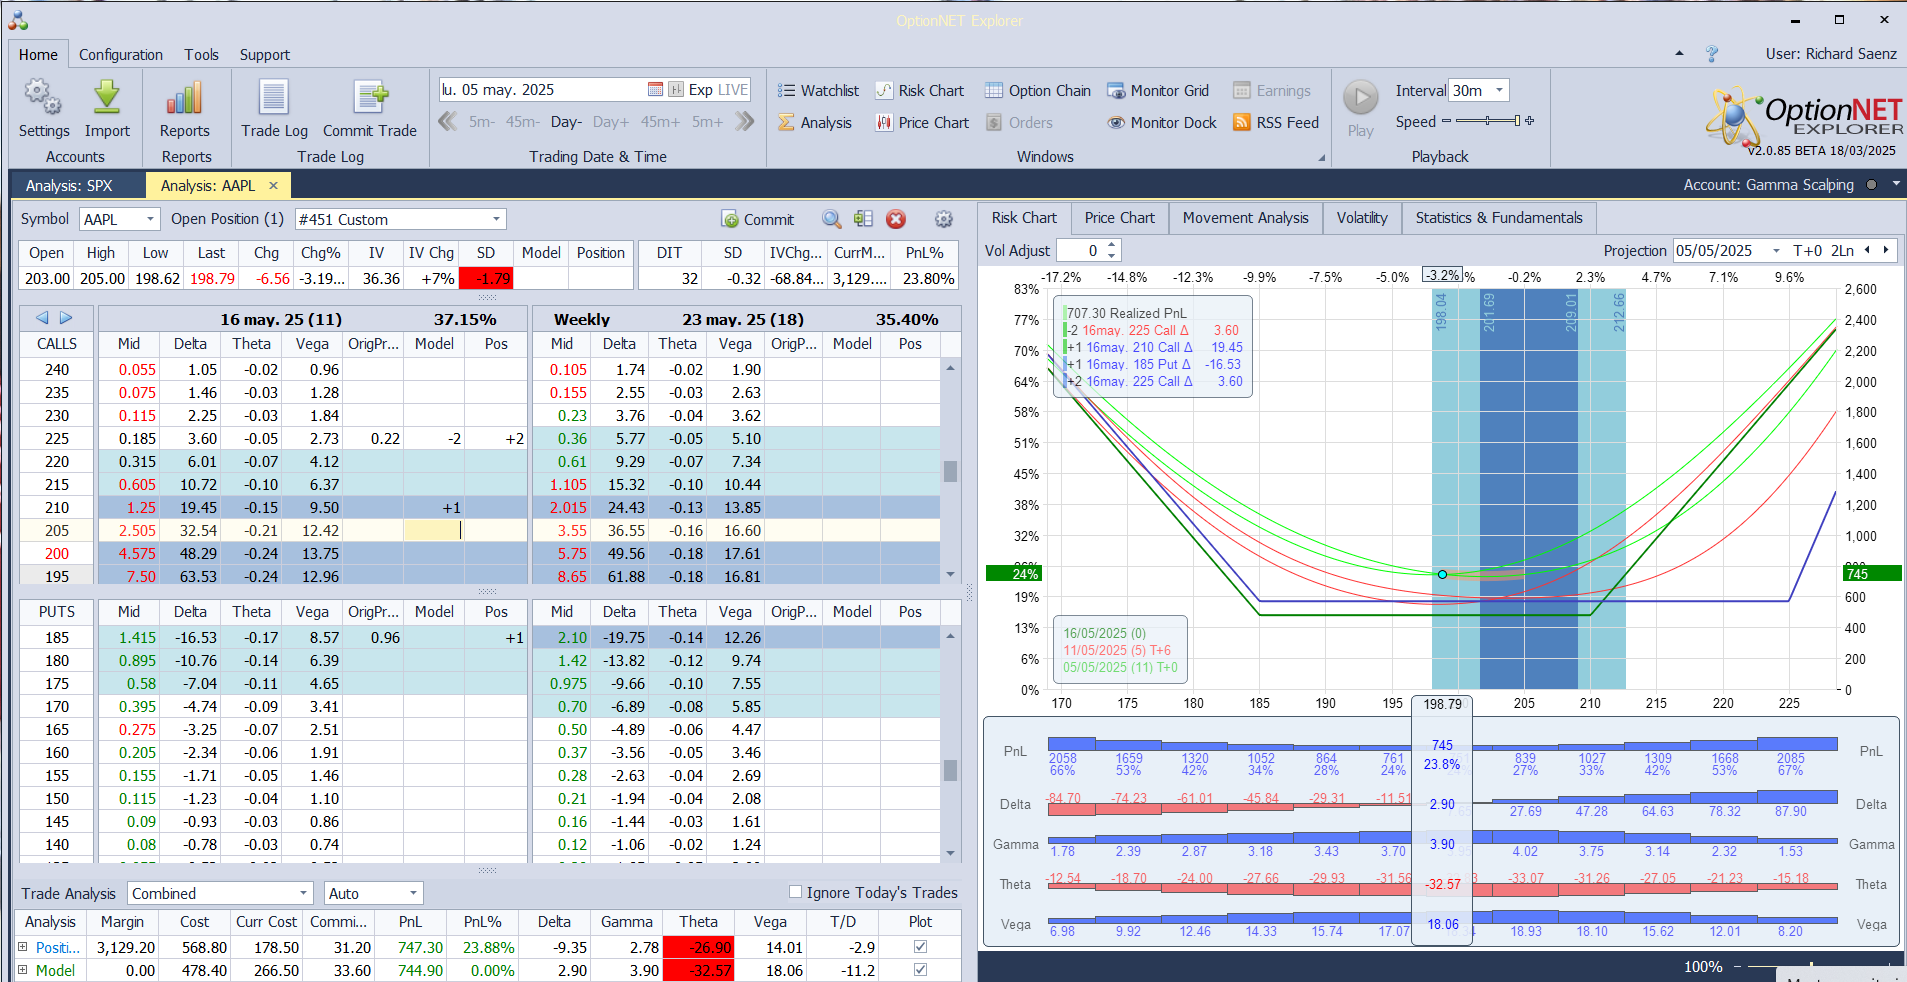This screenshot has height=982, width=1907.
Task: Go to next expiration with right triangle
Action: coord(66,318)
